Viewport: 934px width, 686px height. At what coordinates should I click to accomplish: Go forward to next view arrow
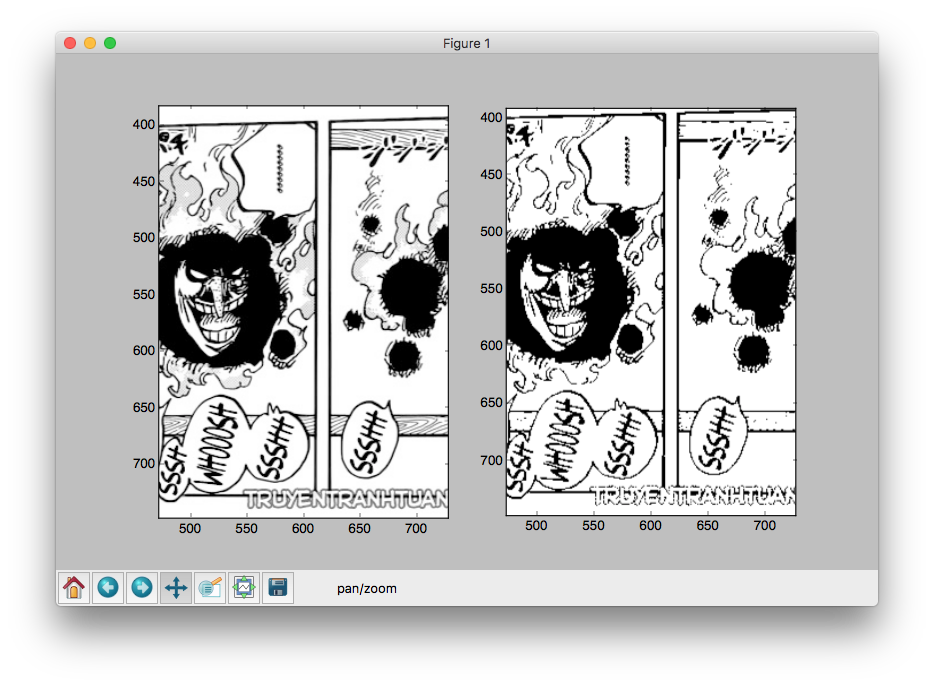point(142,588)
